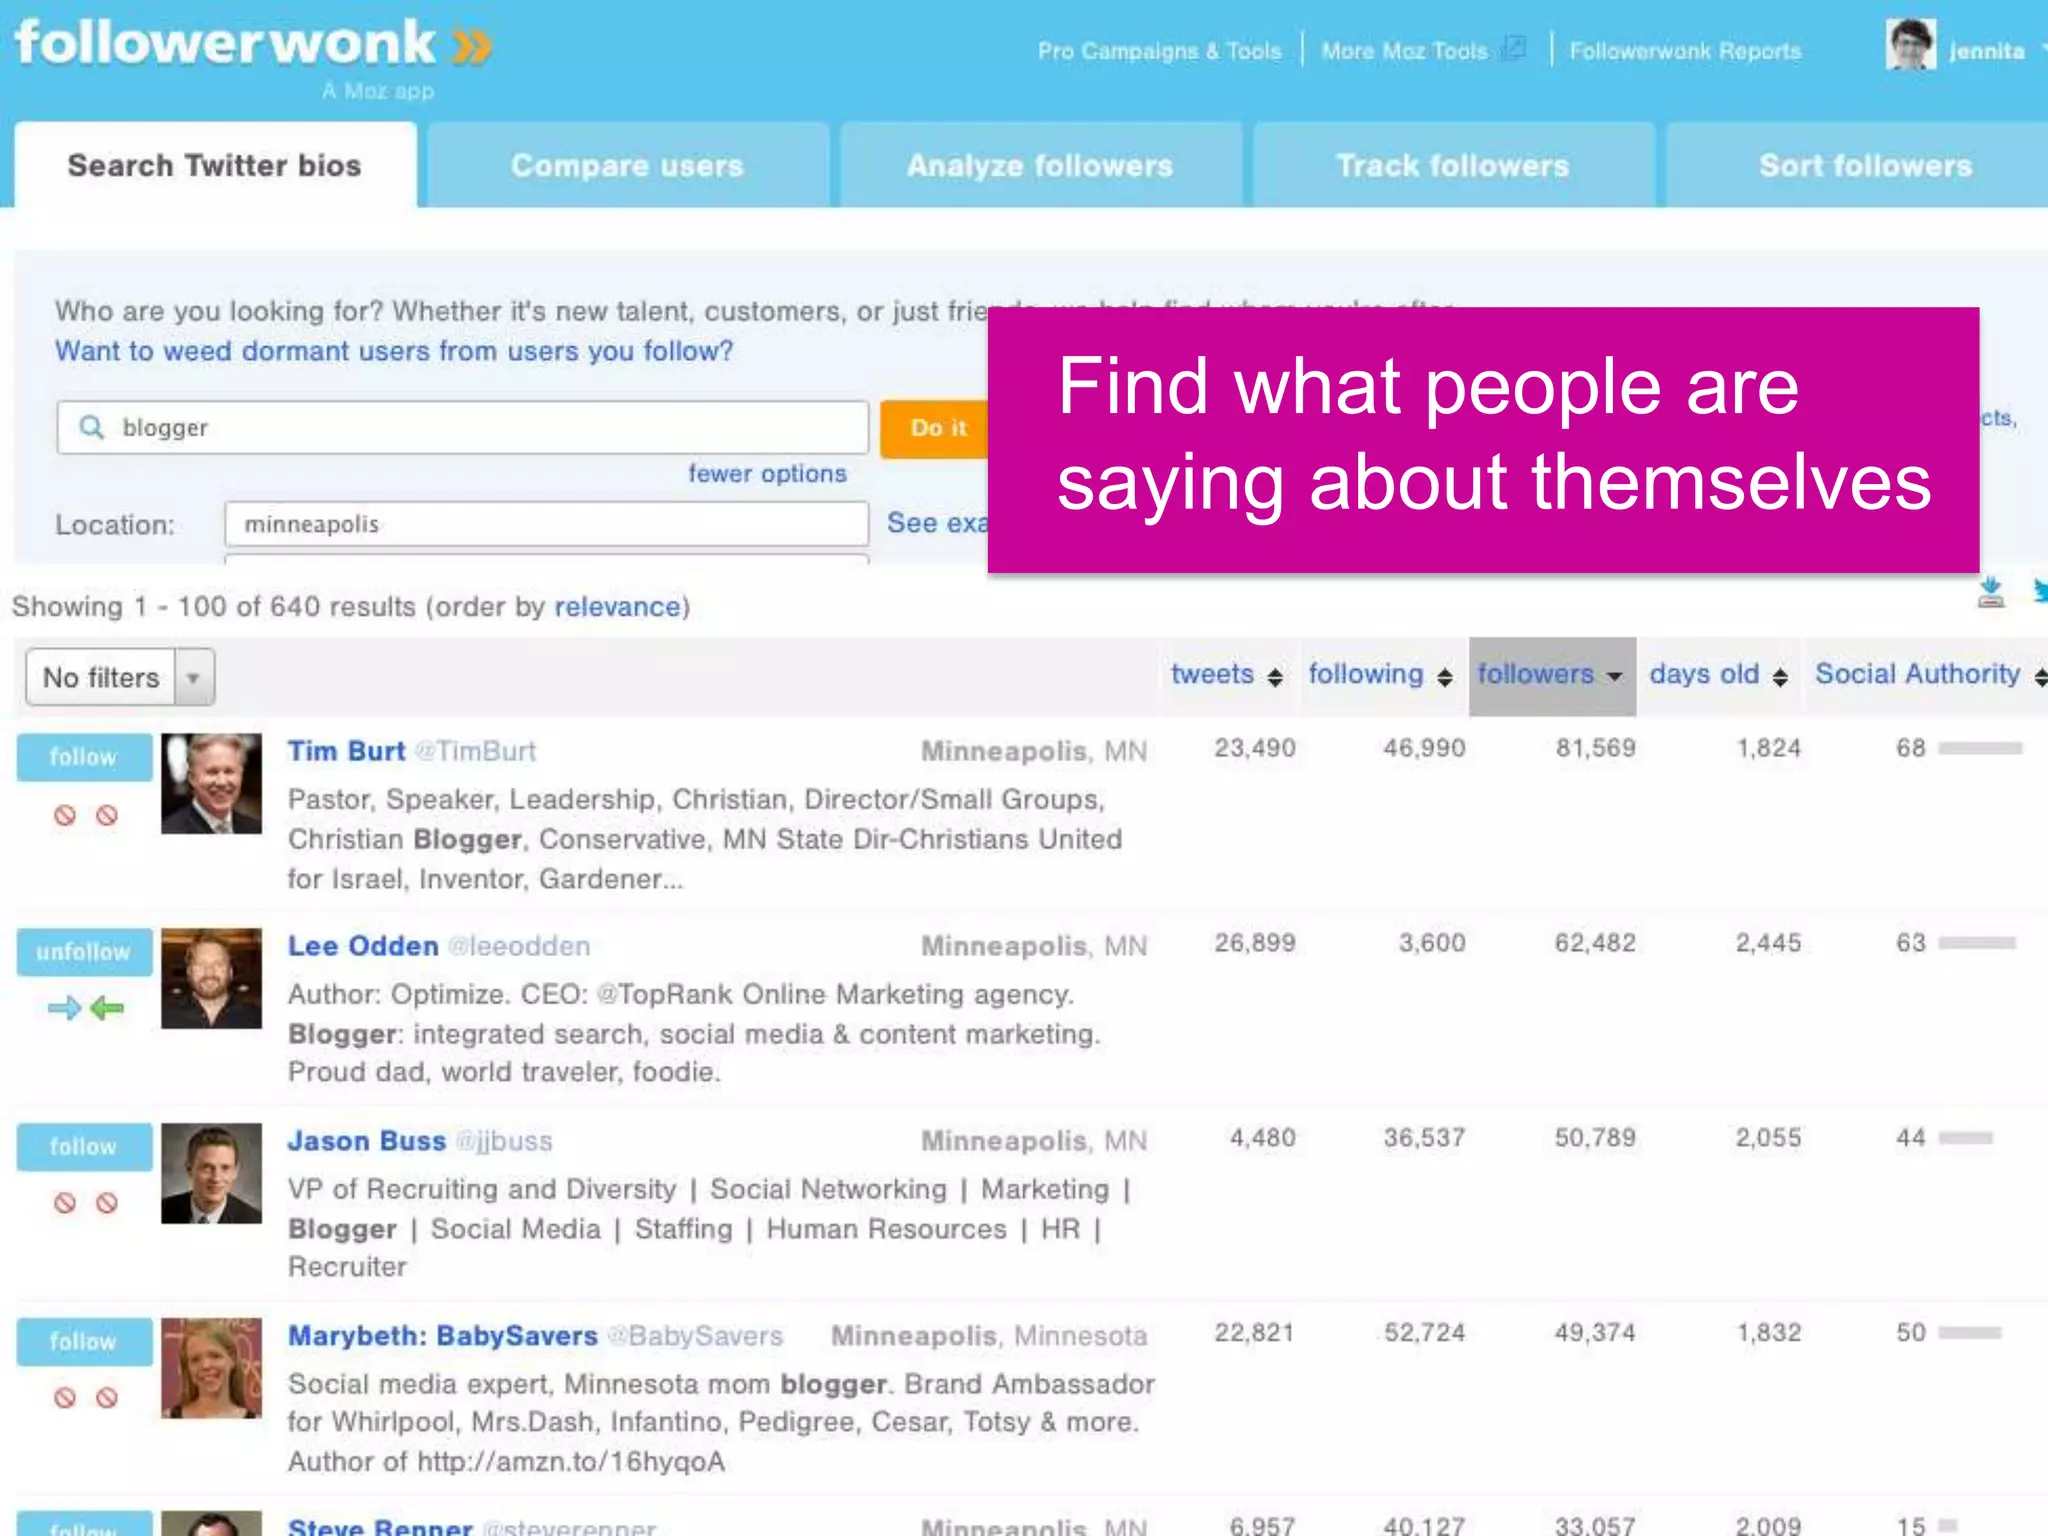The width and height of the screenshot is (2048, 1536).
Task: Switch to Analyze followers tab
Action: (1041, 165)
